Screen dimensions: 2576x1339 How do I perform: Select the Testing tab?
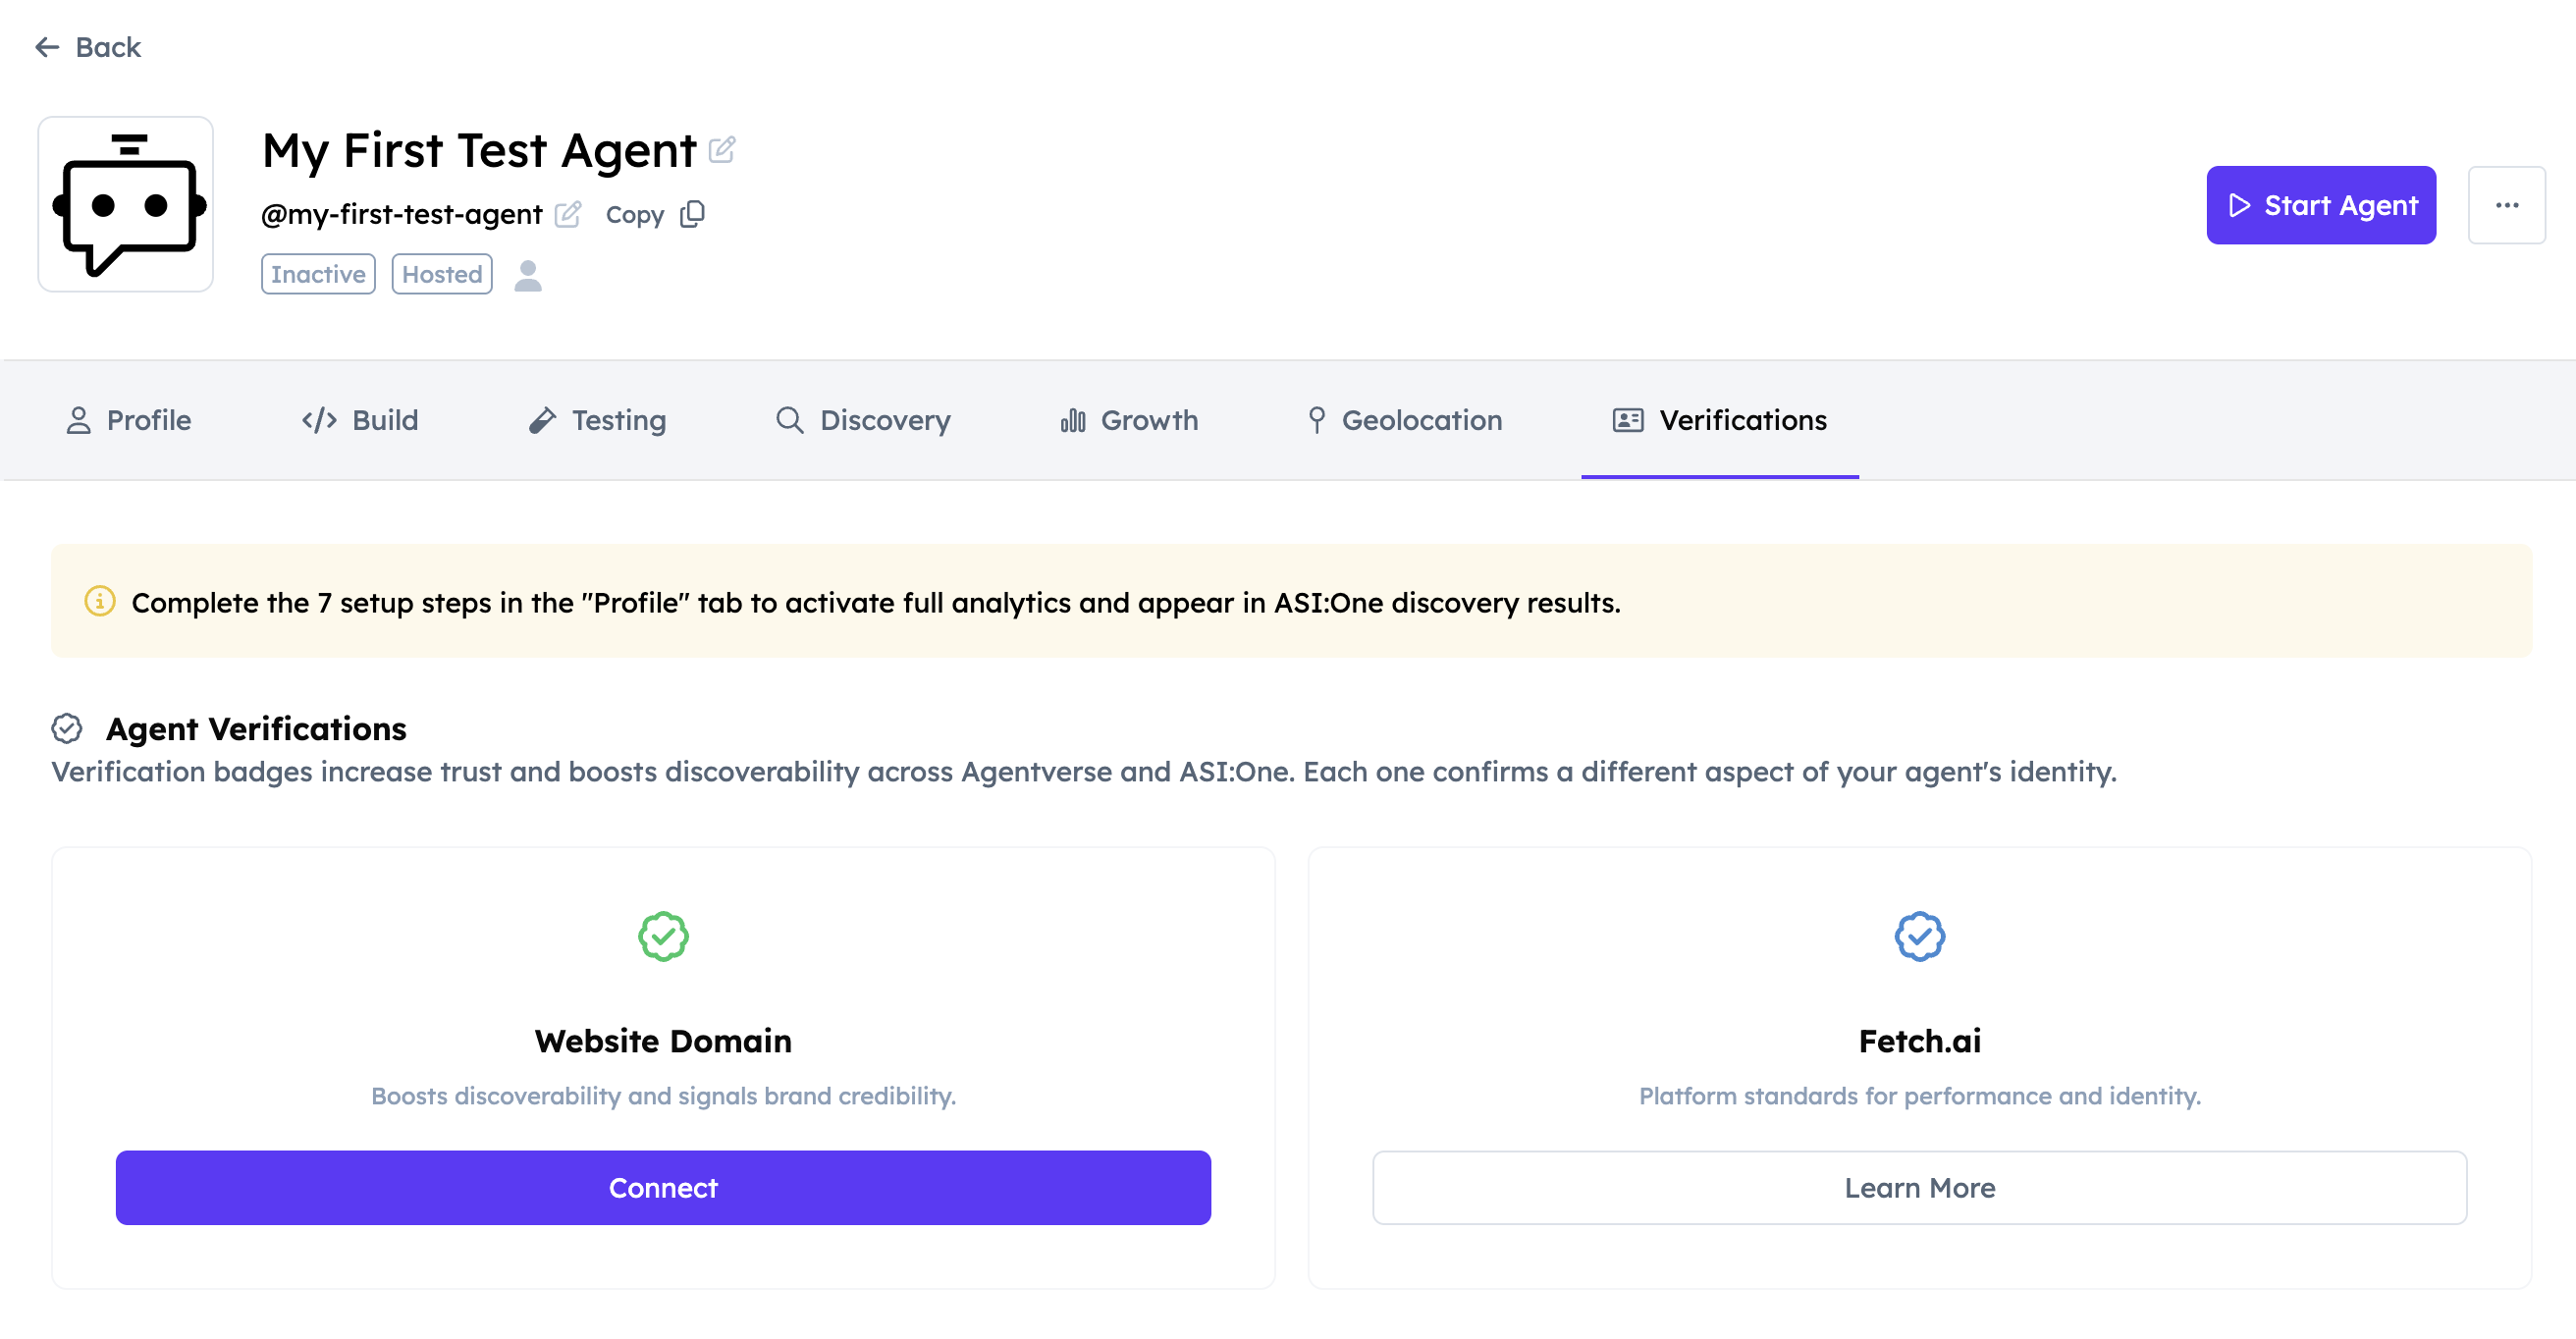(598, 420)
